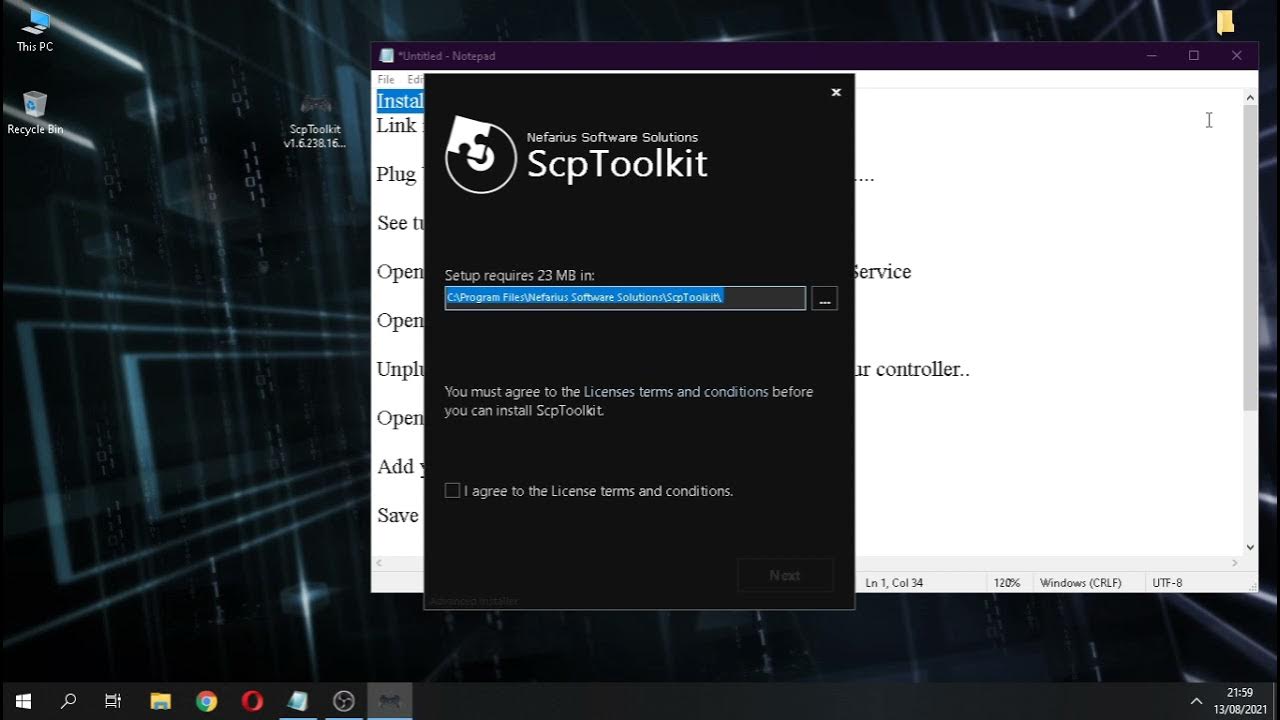Screen dimensions: 1280x720
Task: Open the File menu in Notepad
Action: tap(386, 79)
